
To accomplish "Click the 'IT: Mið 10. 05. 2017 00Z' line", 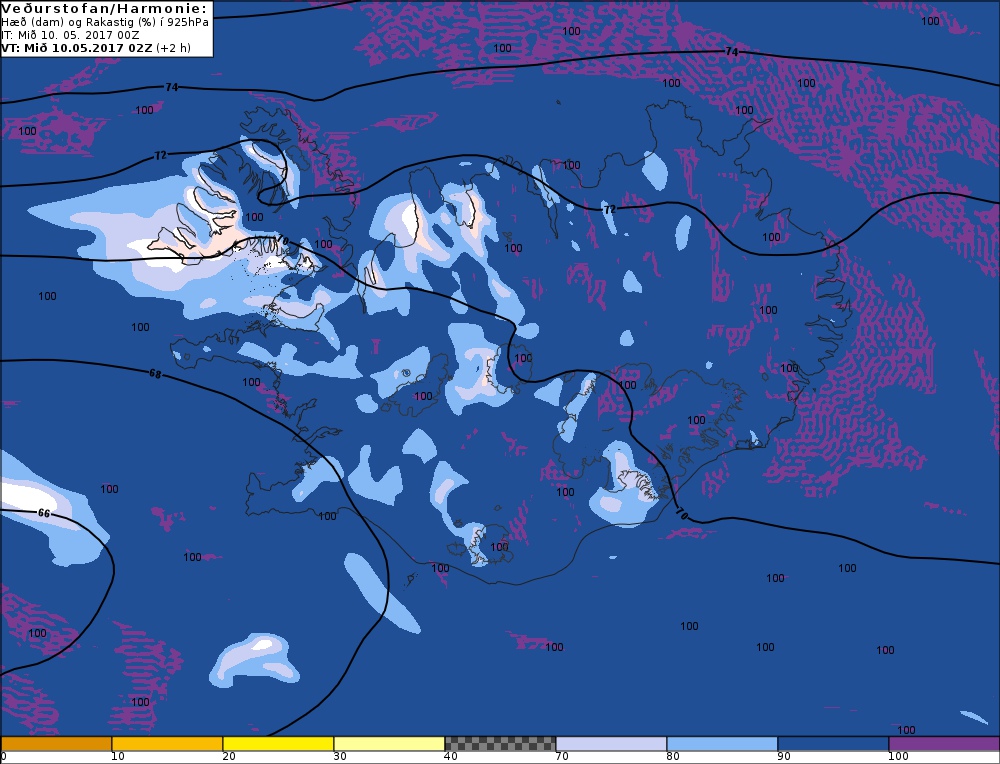I will [x=70, y=35].
